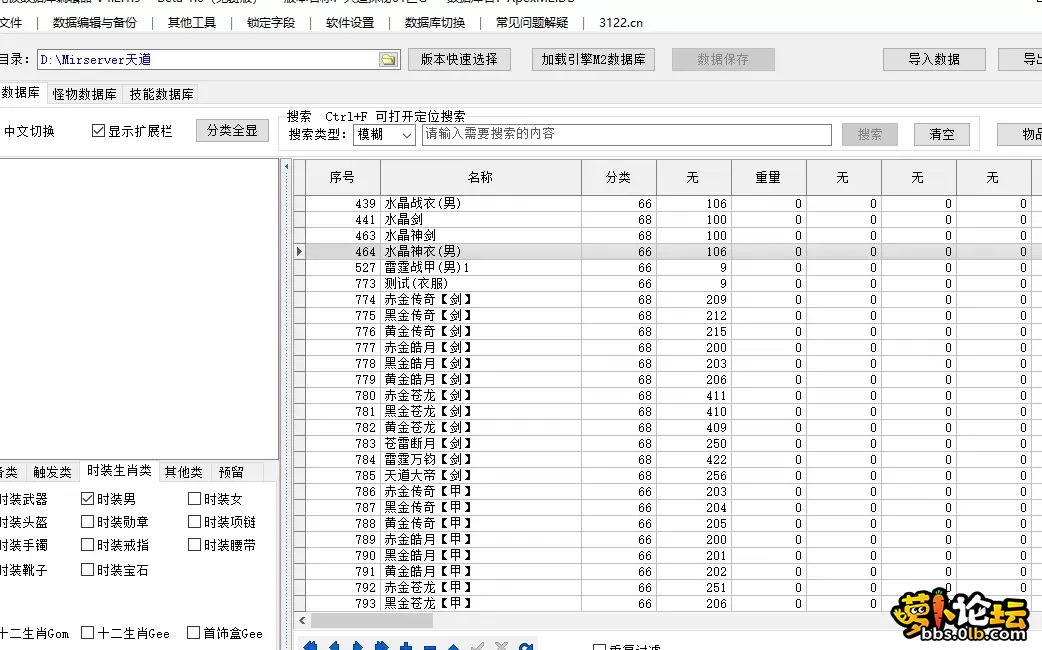Image resolution: width=1042 pixels, height=650 pixels.
Task: Click the 导入数据 button
Action: tap(934, 59)
